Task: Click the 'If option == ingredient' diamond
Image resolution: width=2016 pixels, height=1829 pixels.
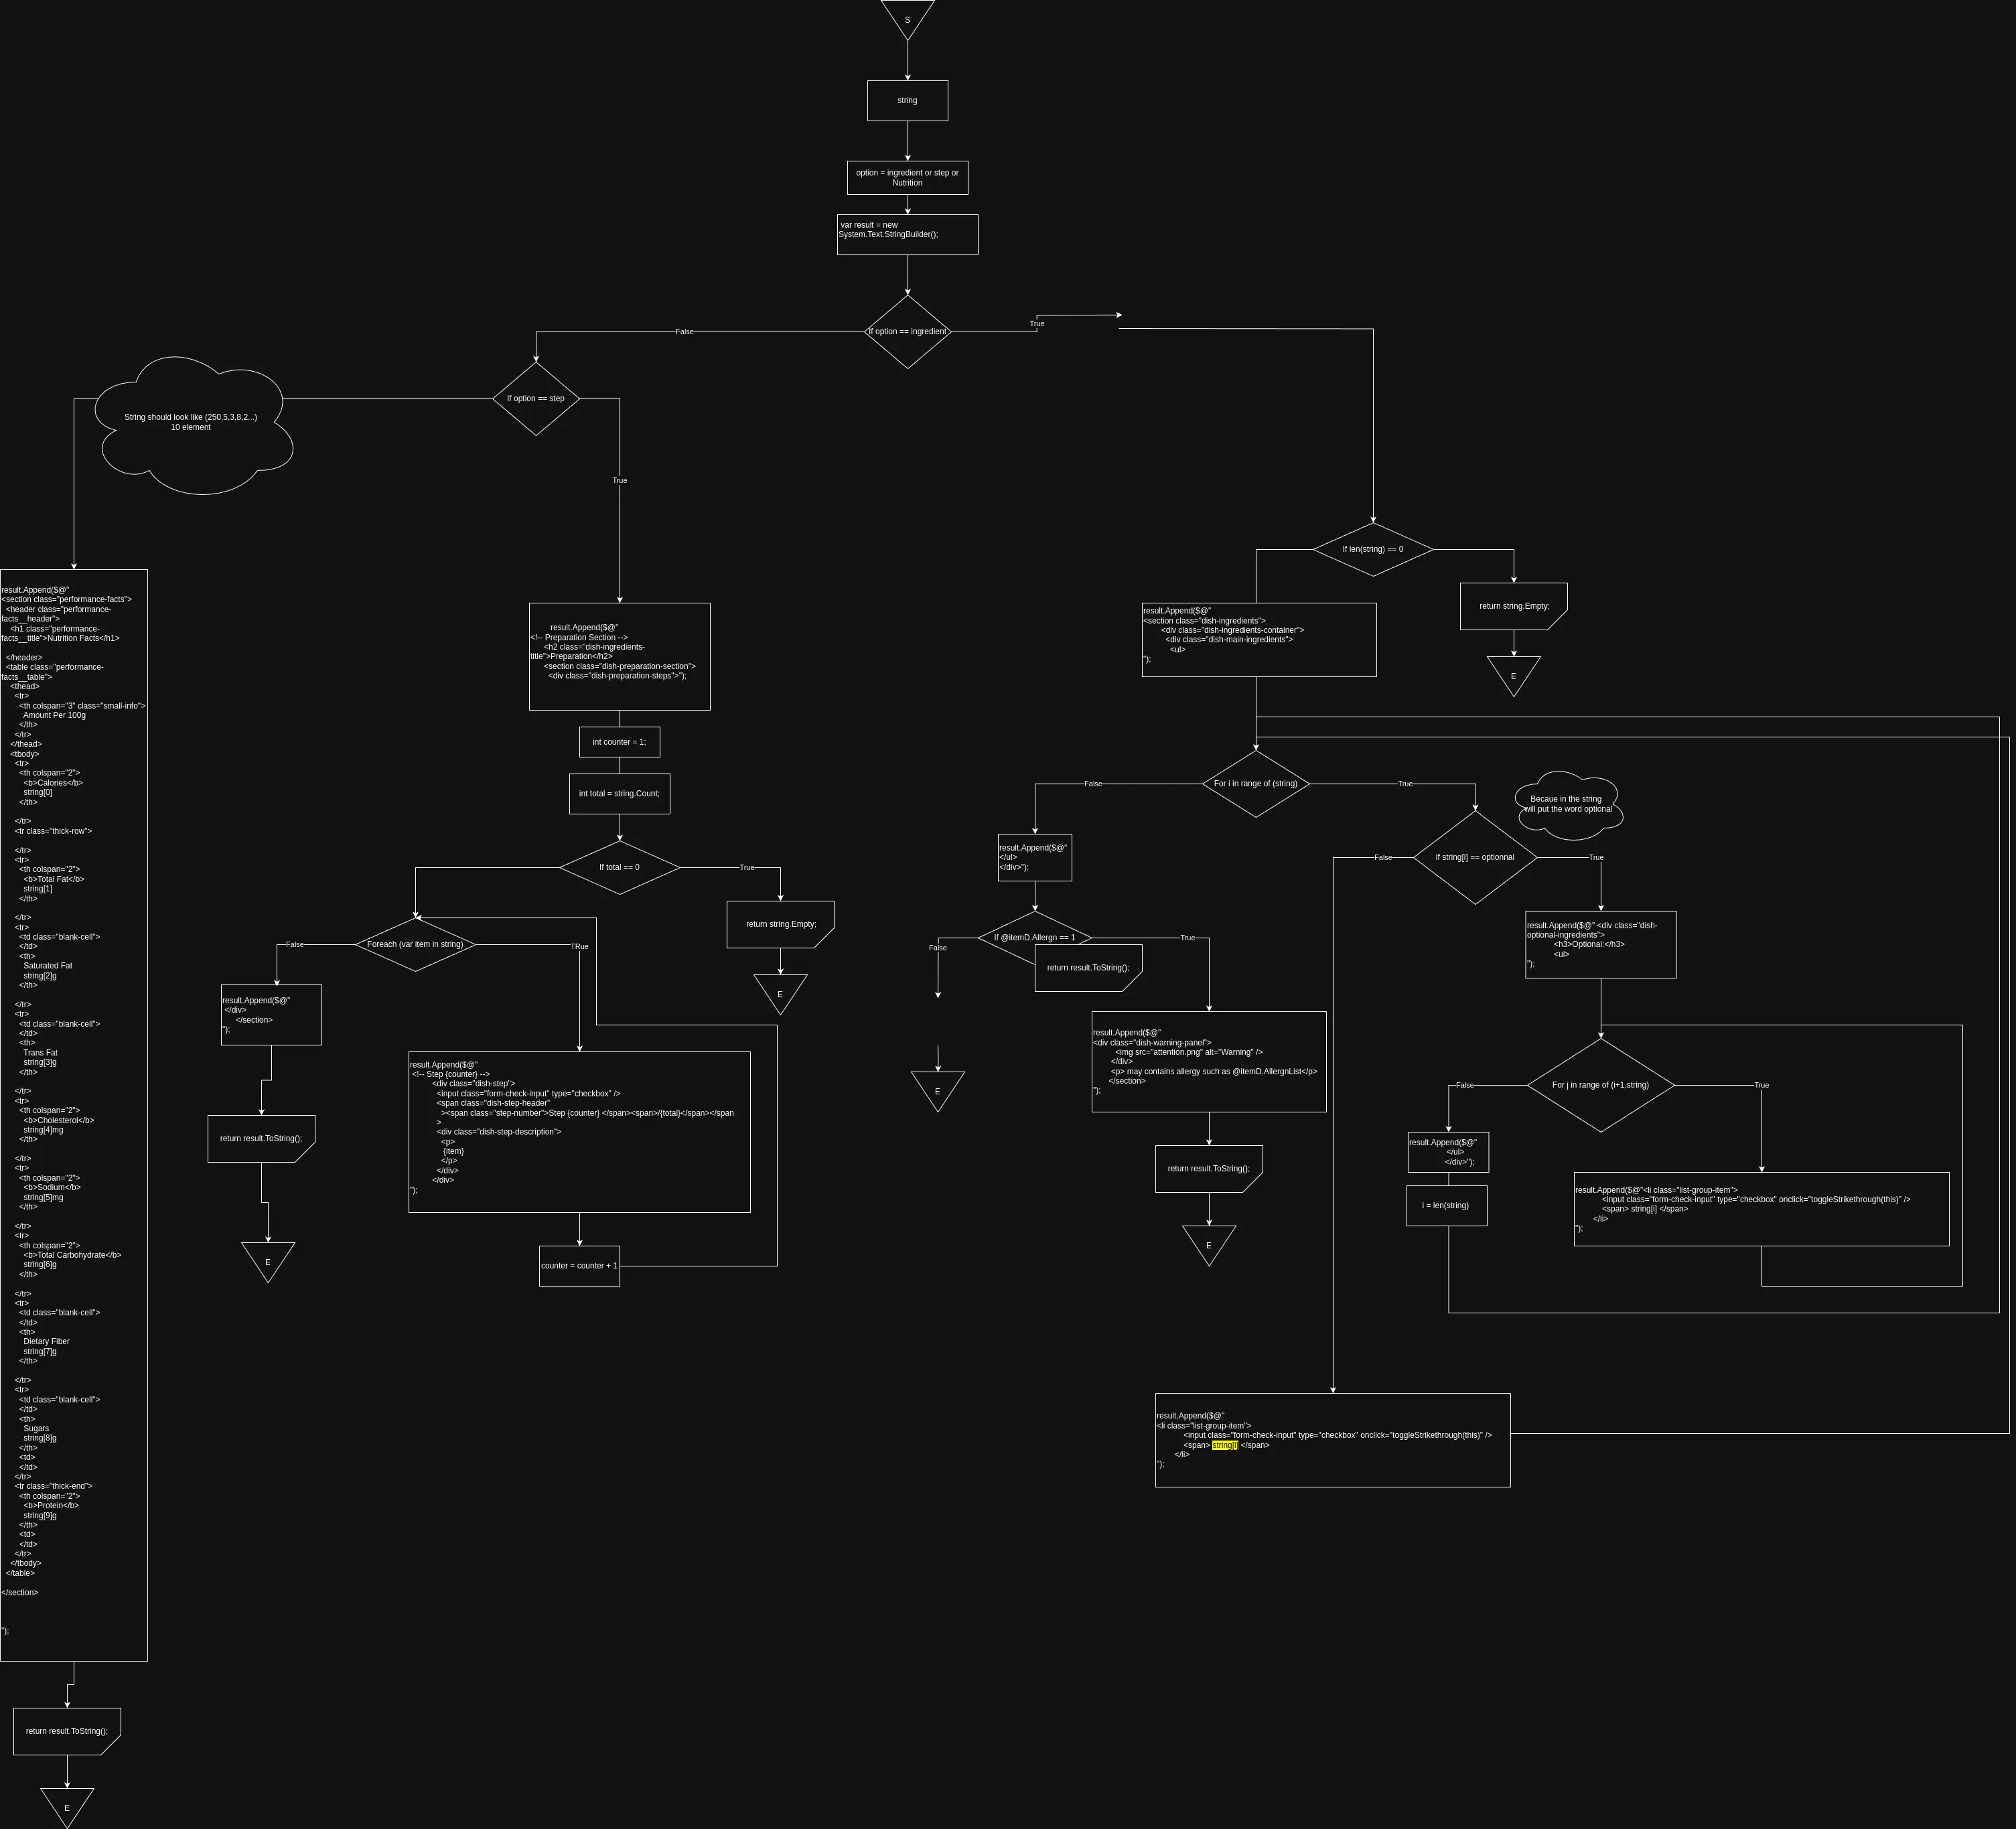Action: pyautogui.click(x=907, y=332)
